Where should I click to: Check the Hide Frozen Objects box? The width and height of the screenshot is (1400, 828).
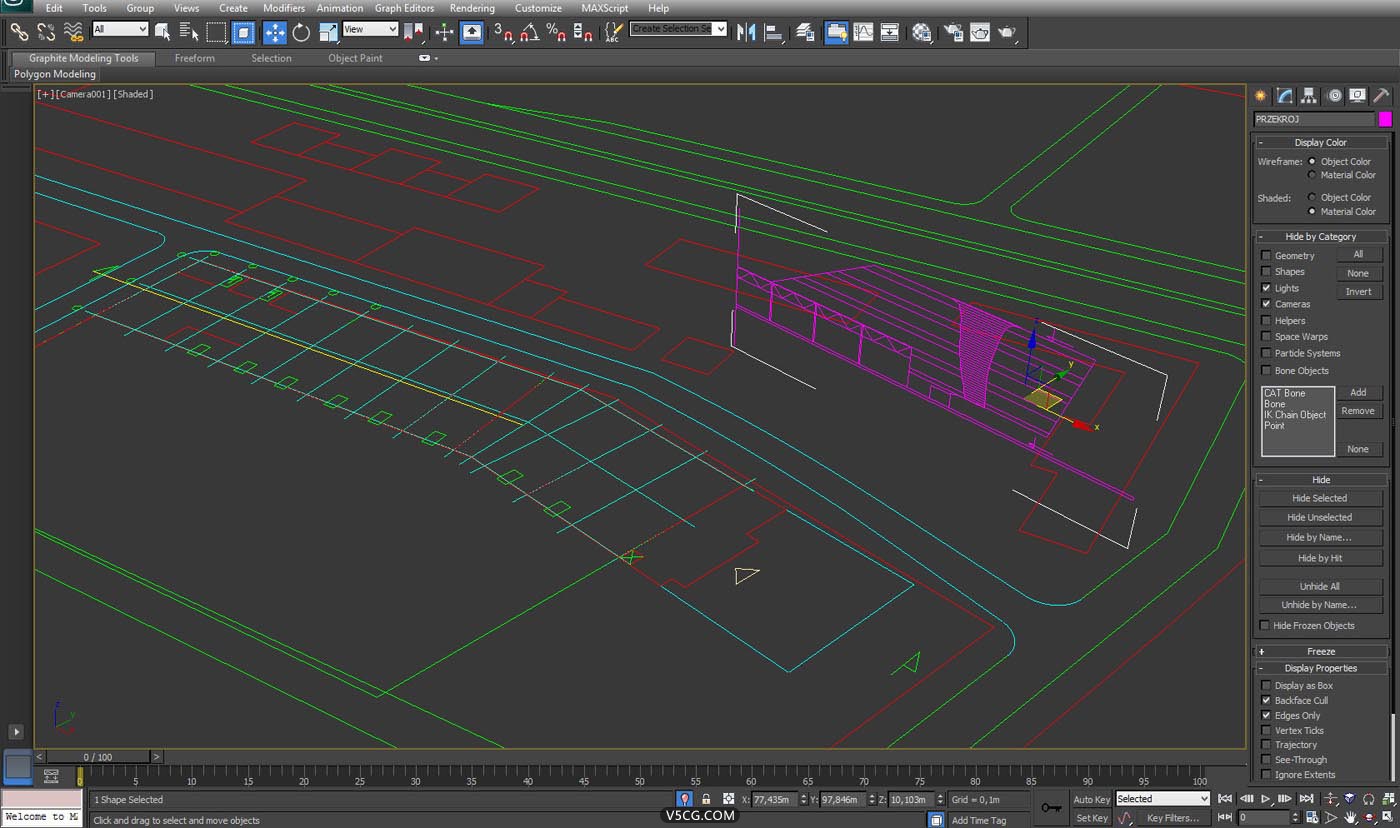coord(1265,625)
